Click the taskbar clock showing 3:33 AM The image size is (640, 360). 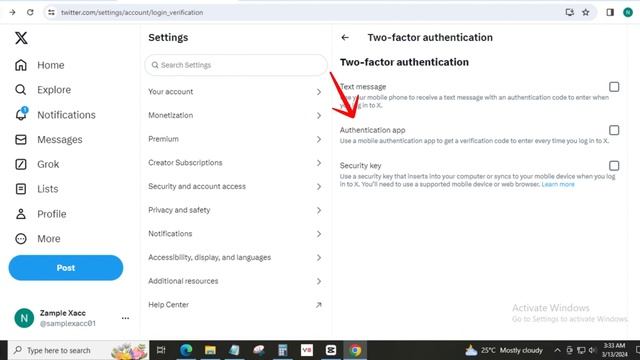click(614, 350)
